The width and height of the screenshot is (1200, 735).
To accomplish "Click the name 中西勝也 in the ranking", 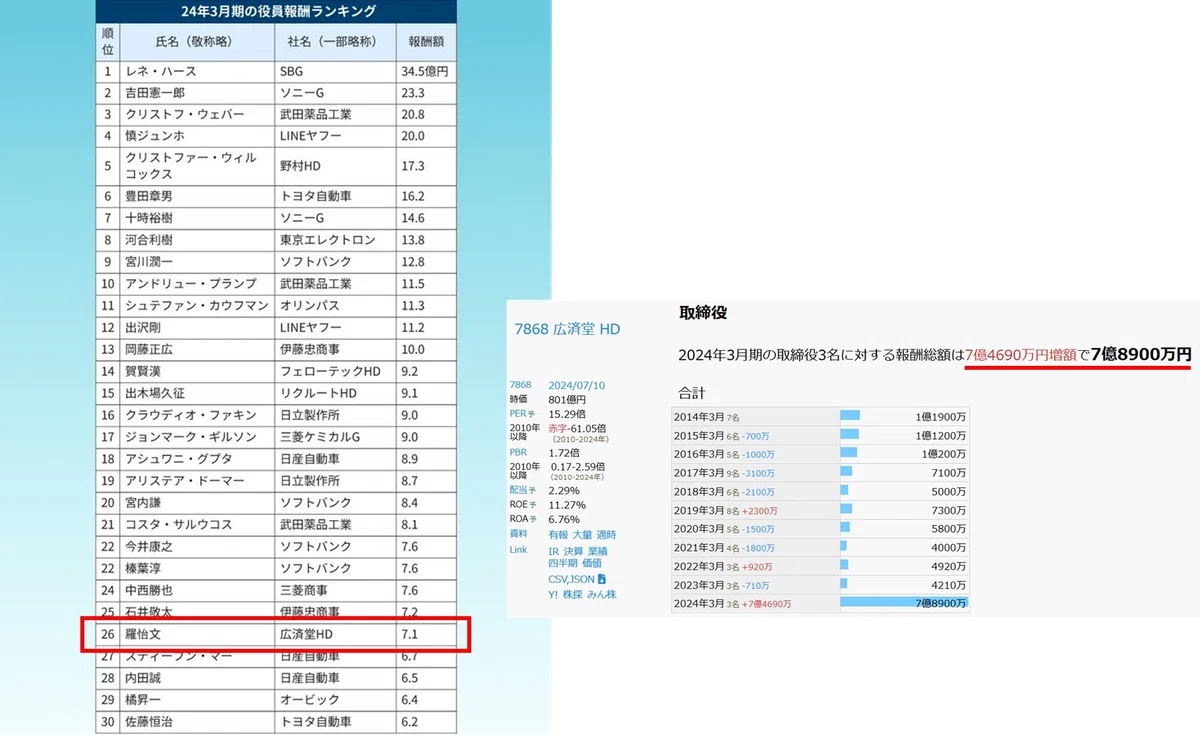I will [x=151, y=590].
